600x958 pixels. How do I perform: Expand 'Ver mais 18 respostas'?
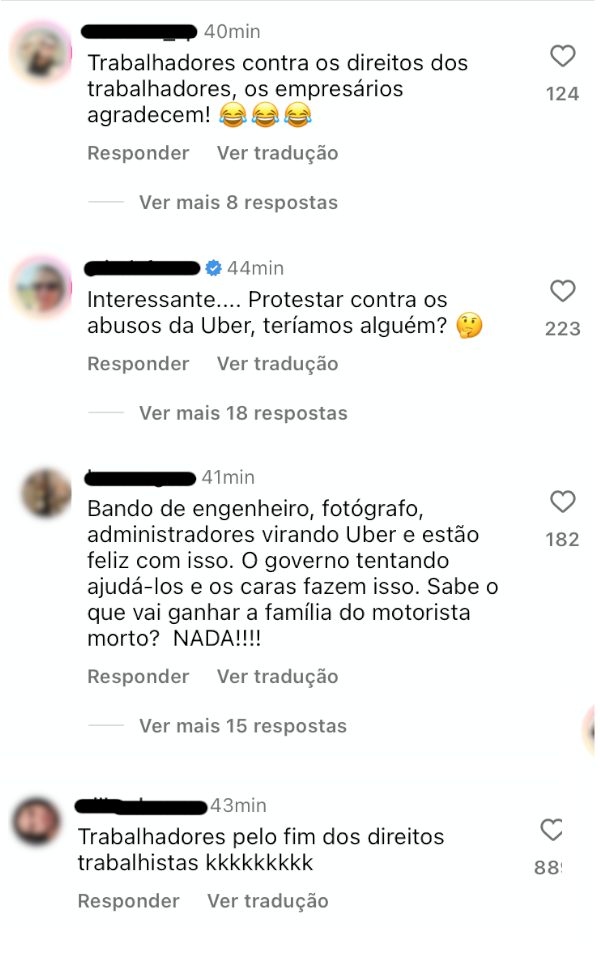tap(243, 413)
